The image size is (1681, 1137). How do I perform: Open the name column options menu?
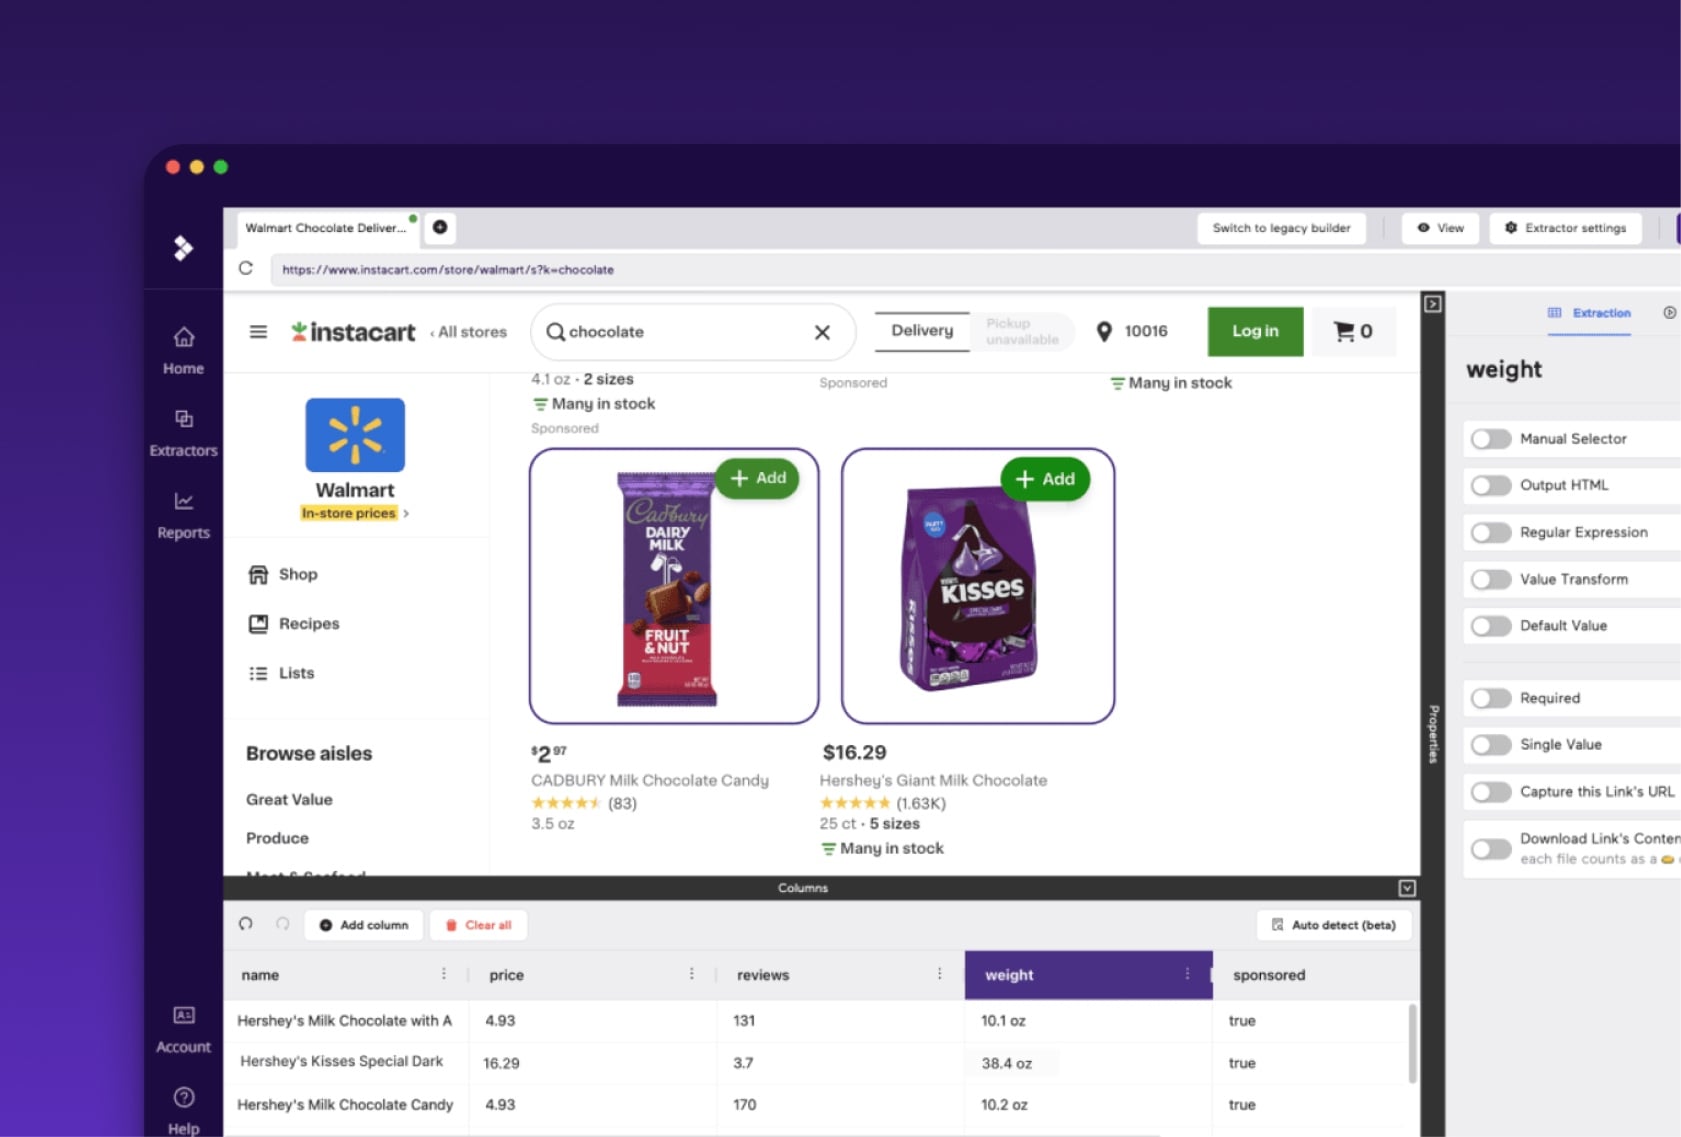[444, 974]
